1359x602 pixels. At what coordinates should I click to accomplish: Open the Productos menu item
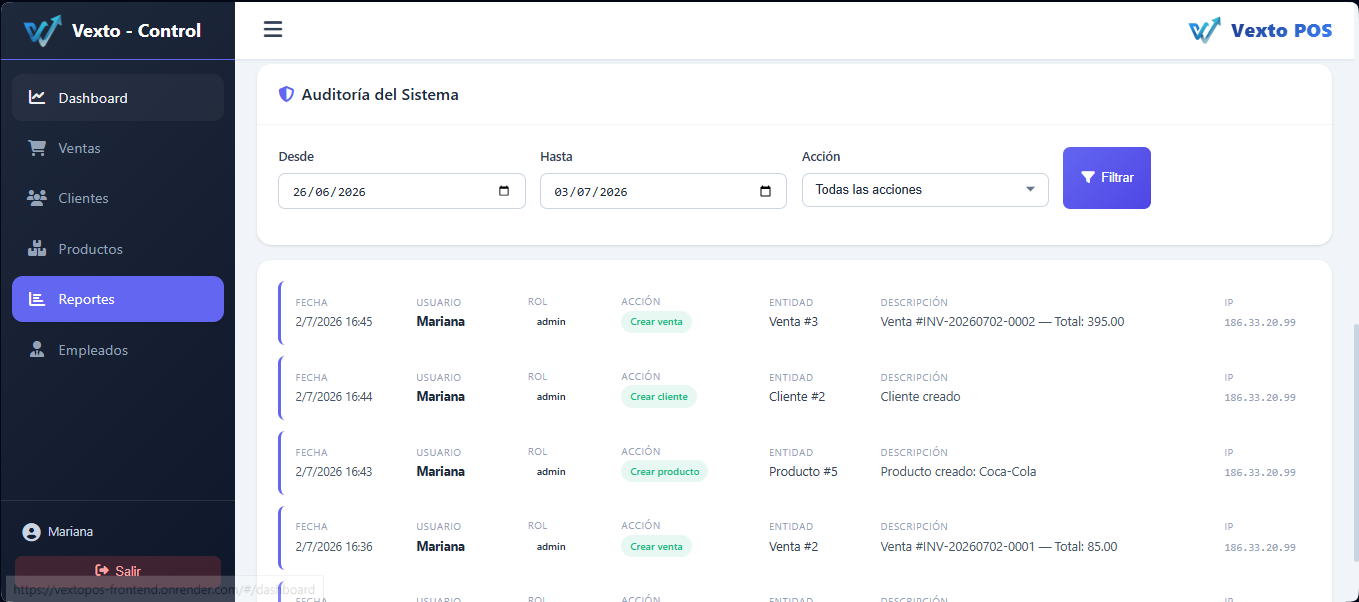click(118, 249)
